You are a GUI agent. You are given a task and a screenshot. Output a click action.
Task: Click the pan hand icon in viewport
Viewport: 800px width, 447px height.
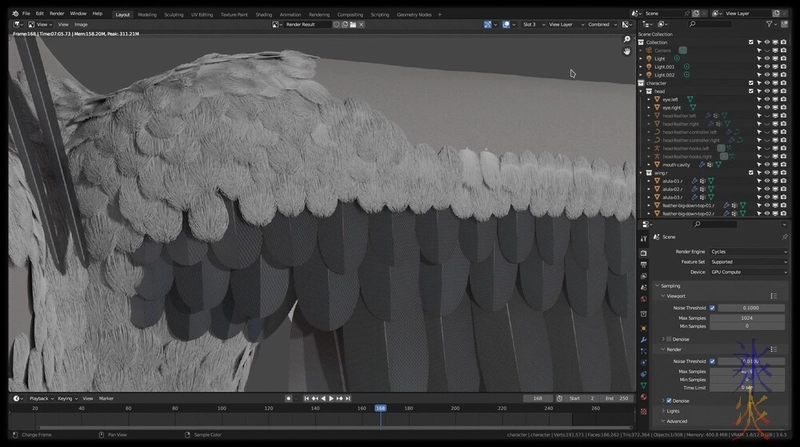point(627,51)
